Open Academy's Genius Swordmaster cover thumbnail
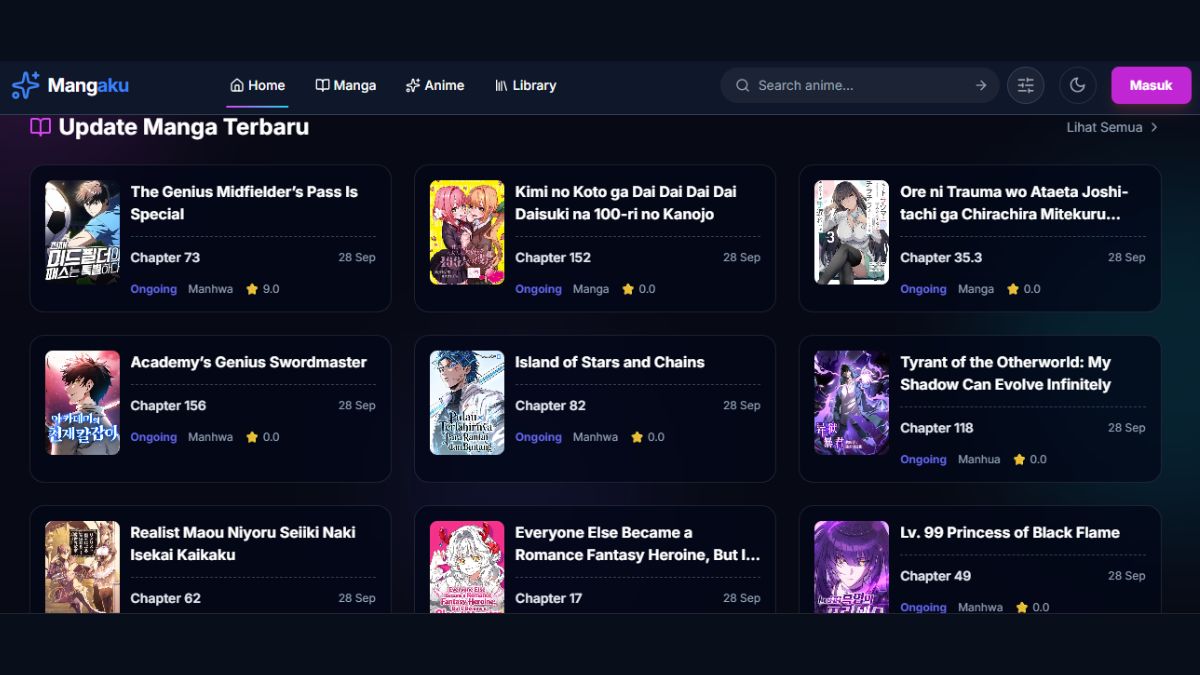Viewport: 1200px width, 675px height. coord(82,403)
